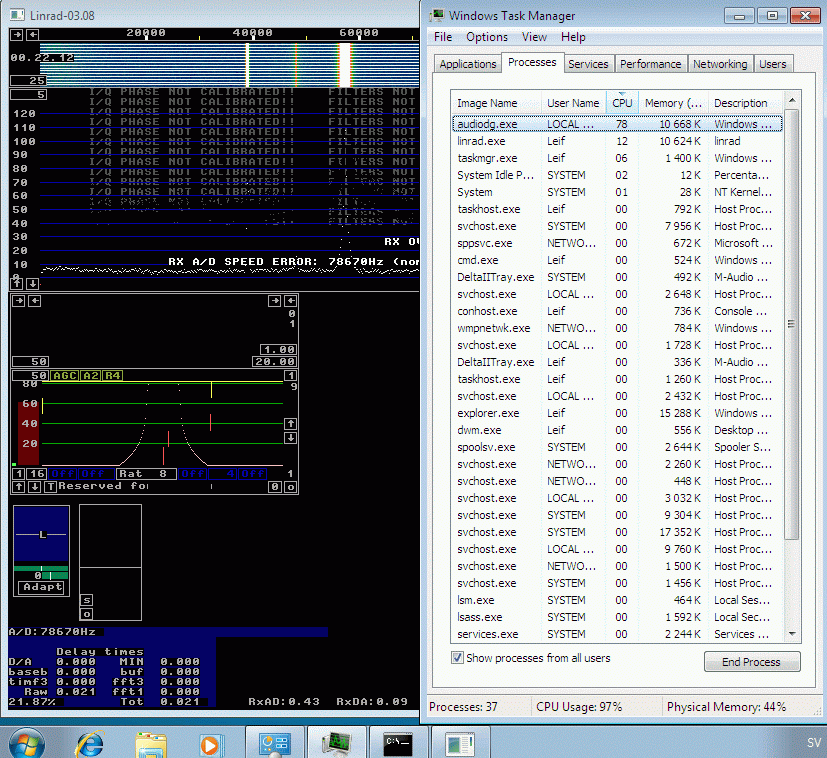
Task: Click the 1.00 value box in Linrad
Action: 278,349
